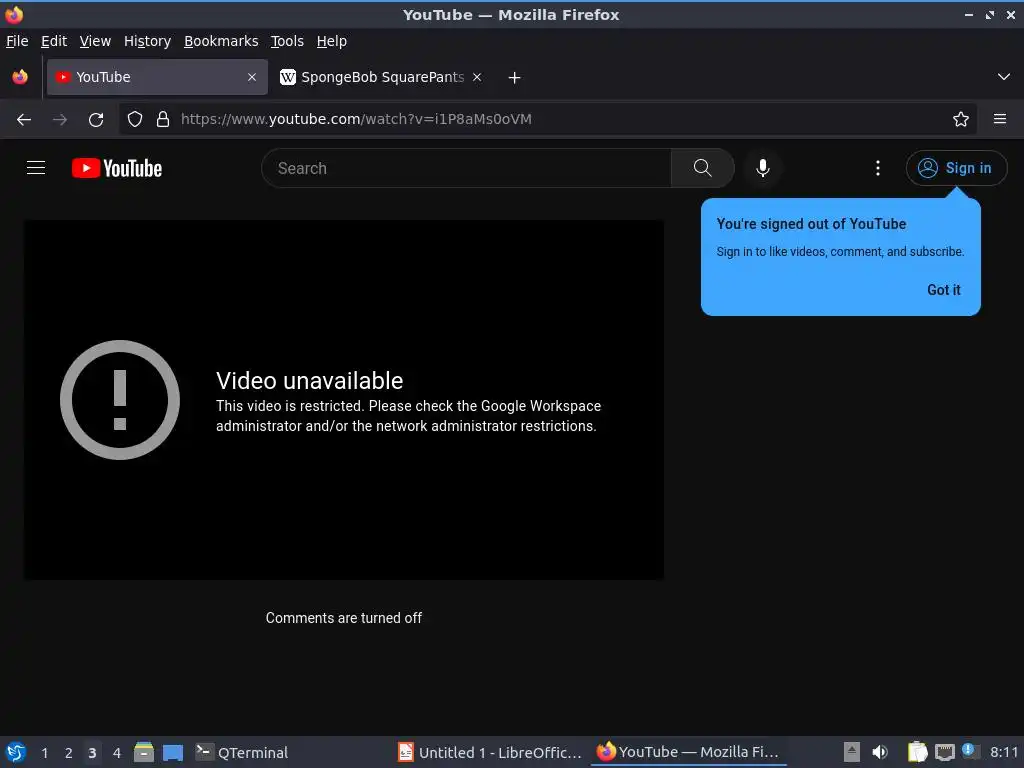Open the Tools menu

click(x=287, y=41)
